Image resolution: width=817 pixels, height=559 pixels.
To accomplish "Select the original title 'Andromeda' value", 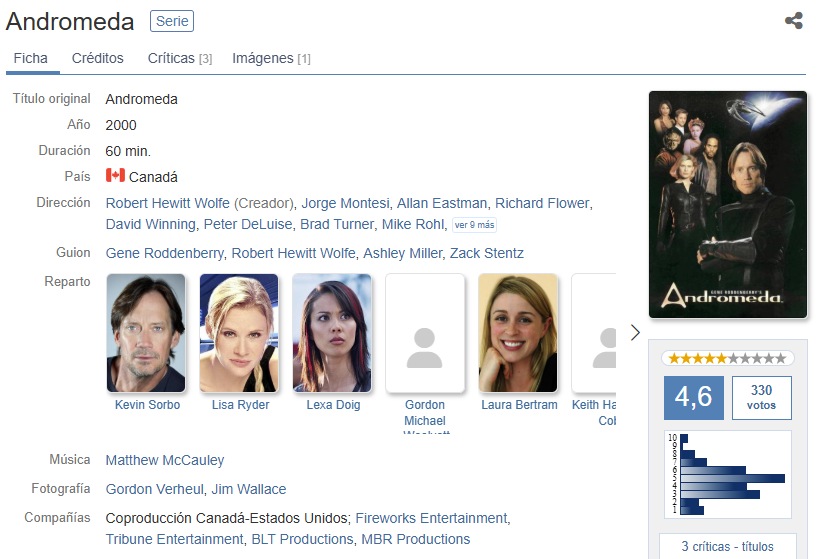I will coord(141,99).
